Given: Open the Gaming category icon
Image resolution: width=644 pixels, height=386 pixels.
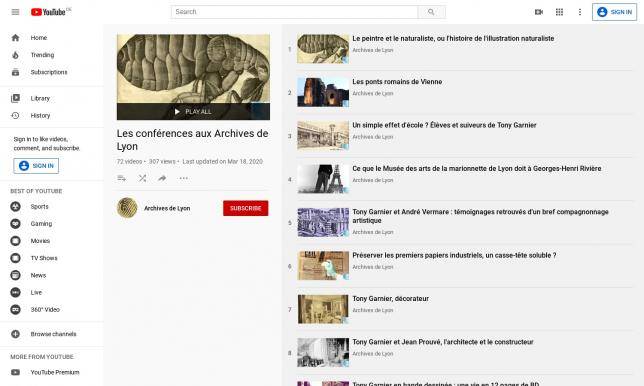Looking at the screenshot, I should click(15, 224).
